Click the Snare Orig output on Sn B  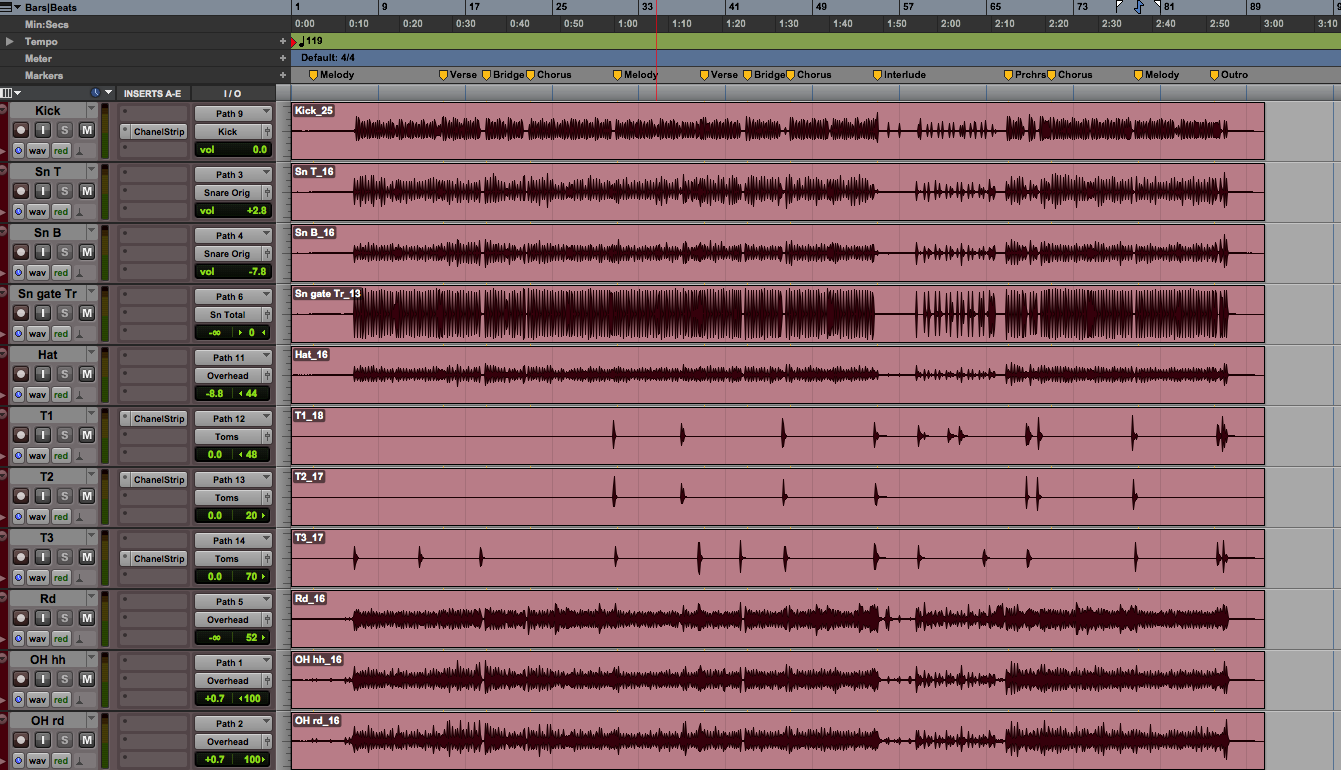click(227, 254)
